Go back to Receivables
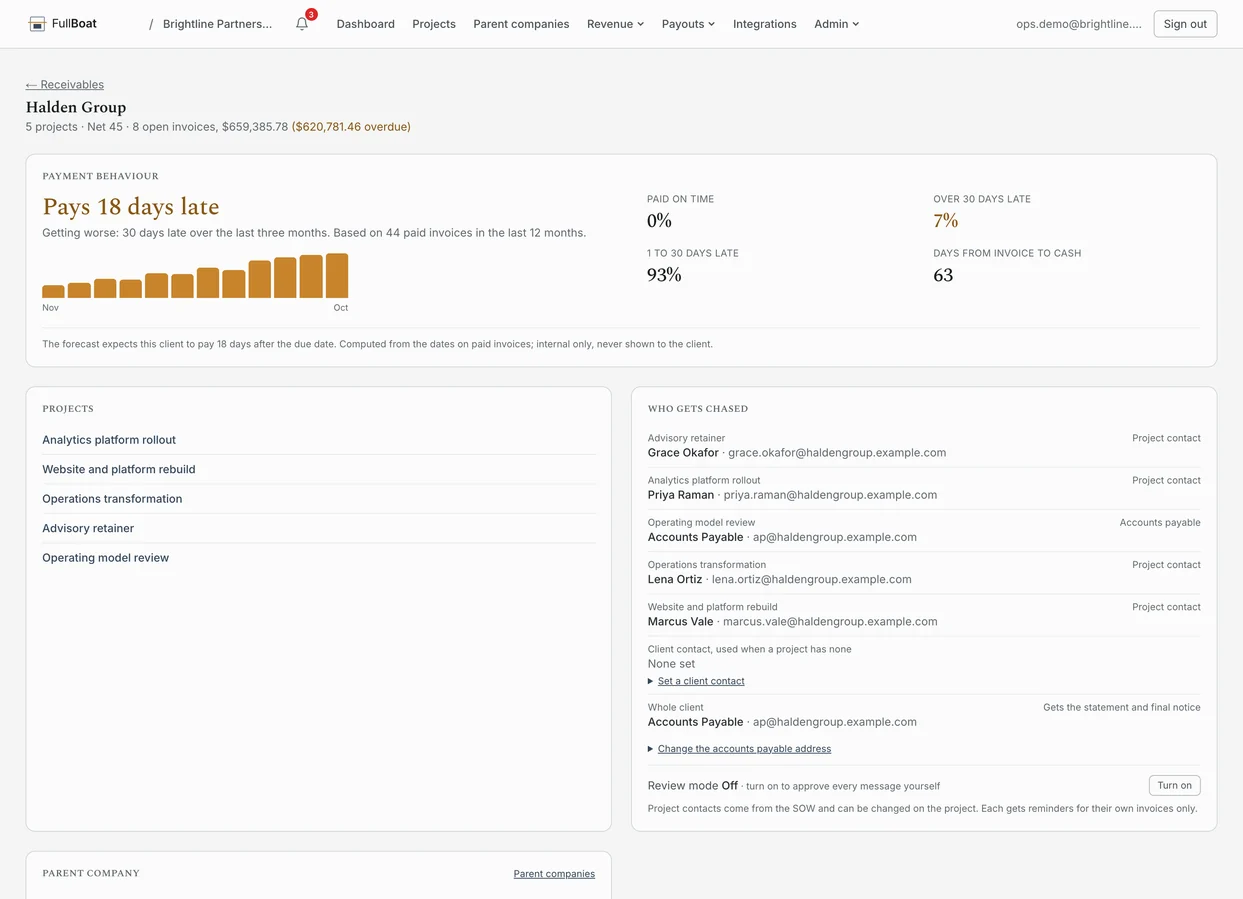The width and height of the screenshot is (1243, 899). (65, 85)
